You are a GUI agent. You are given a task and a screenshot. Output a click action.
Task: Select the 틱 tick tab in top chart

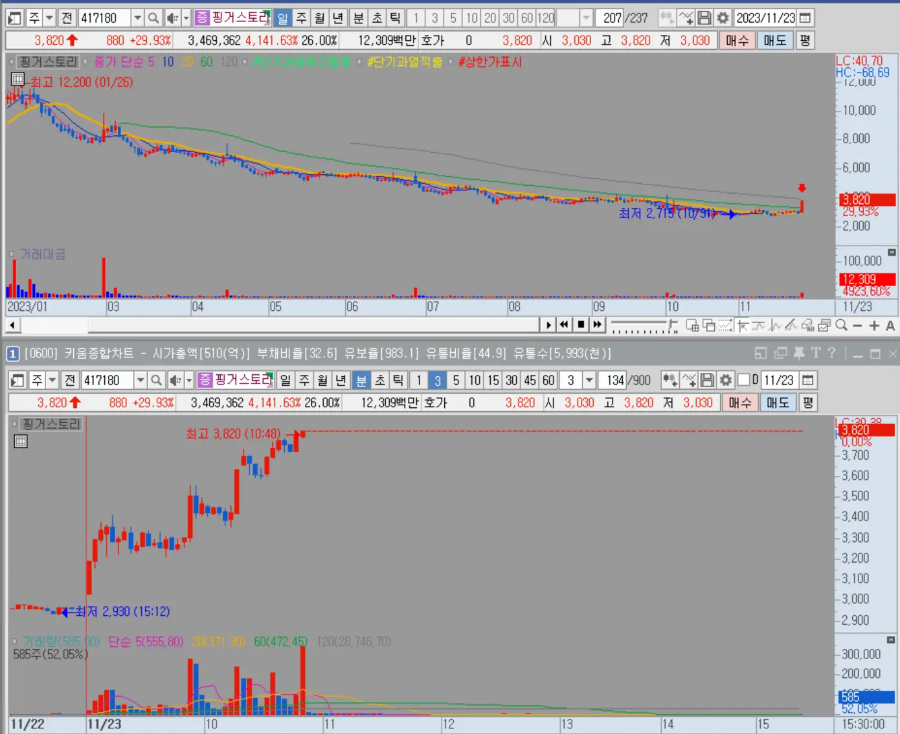(395, 18)
